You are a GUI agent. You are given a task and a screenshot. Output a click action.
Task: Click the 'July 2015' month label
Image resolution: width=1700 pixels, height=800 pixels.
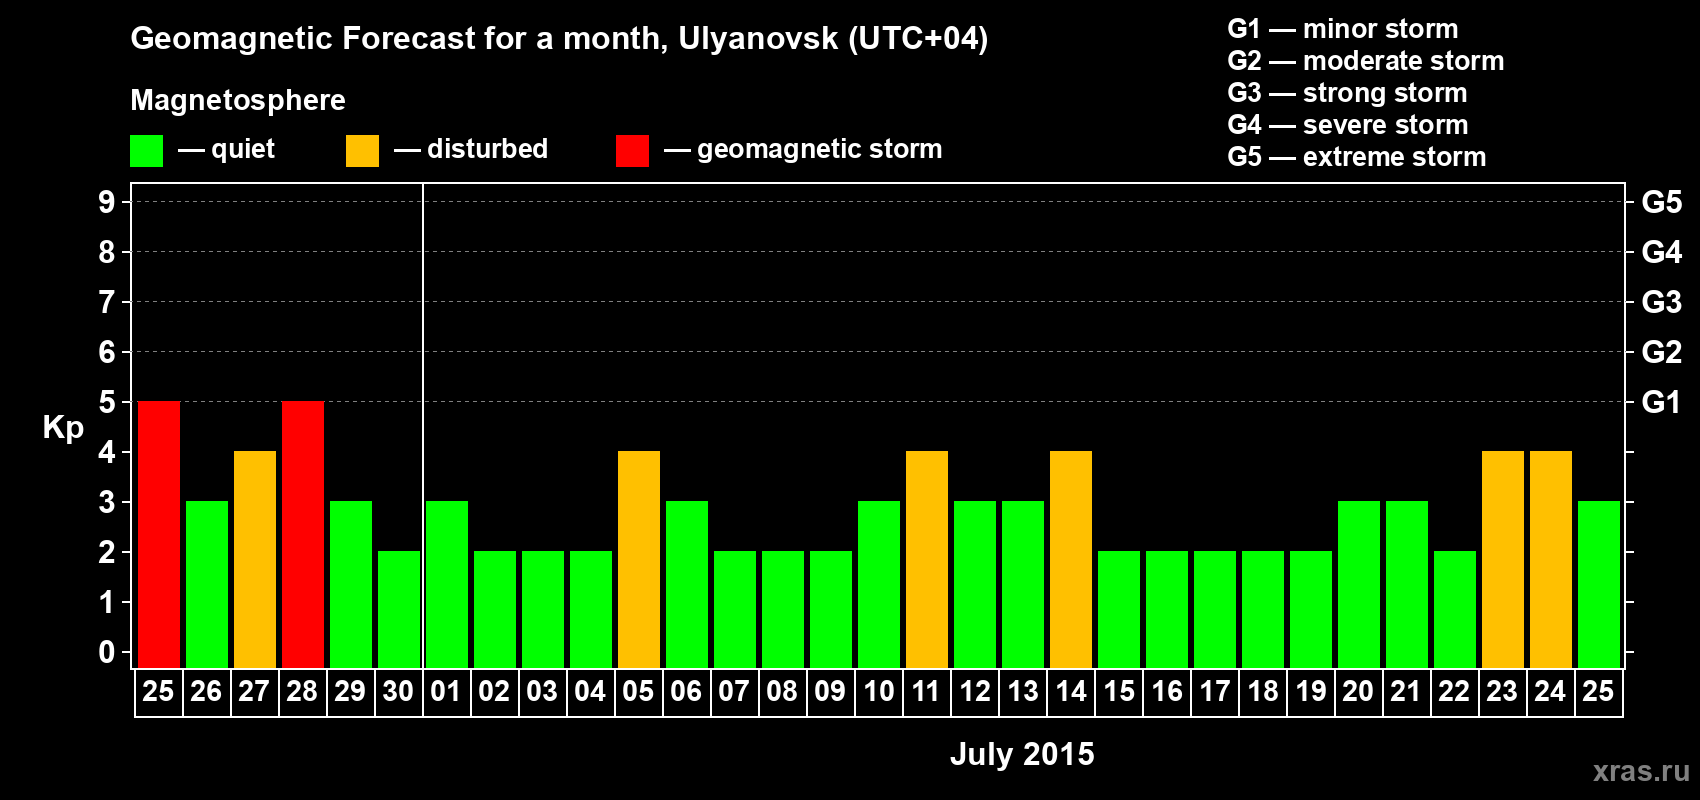[1022, 754]
